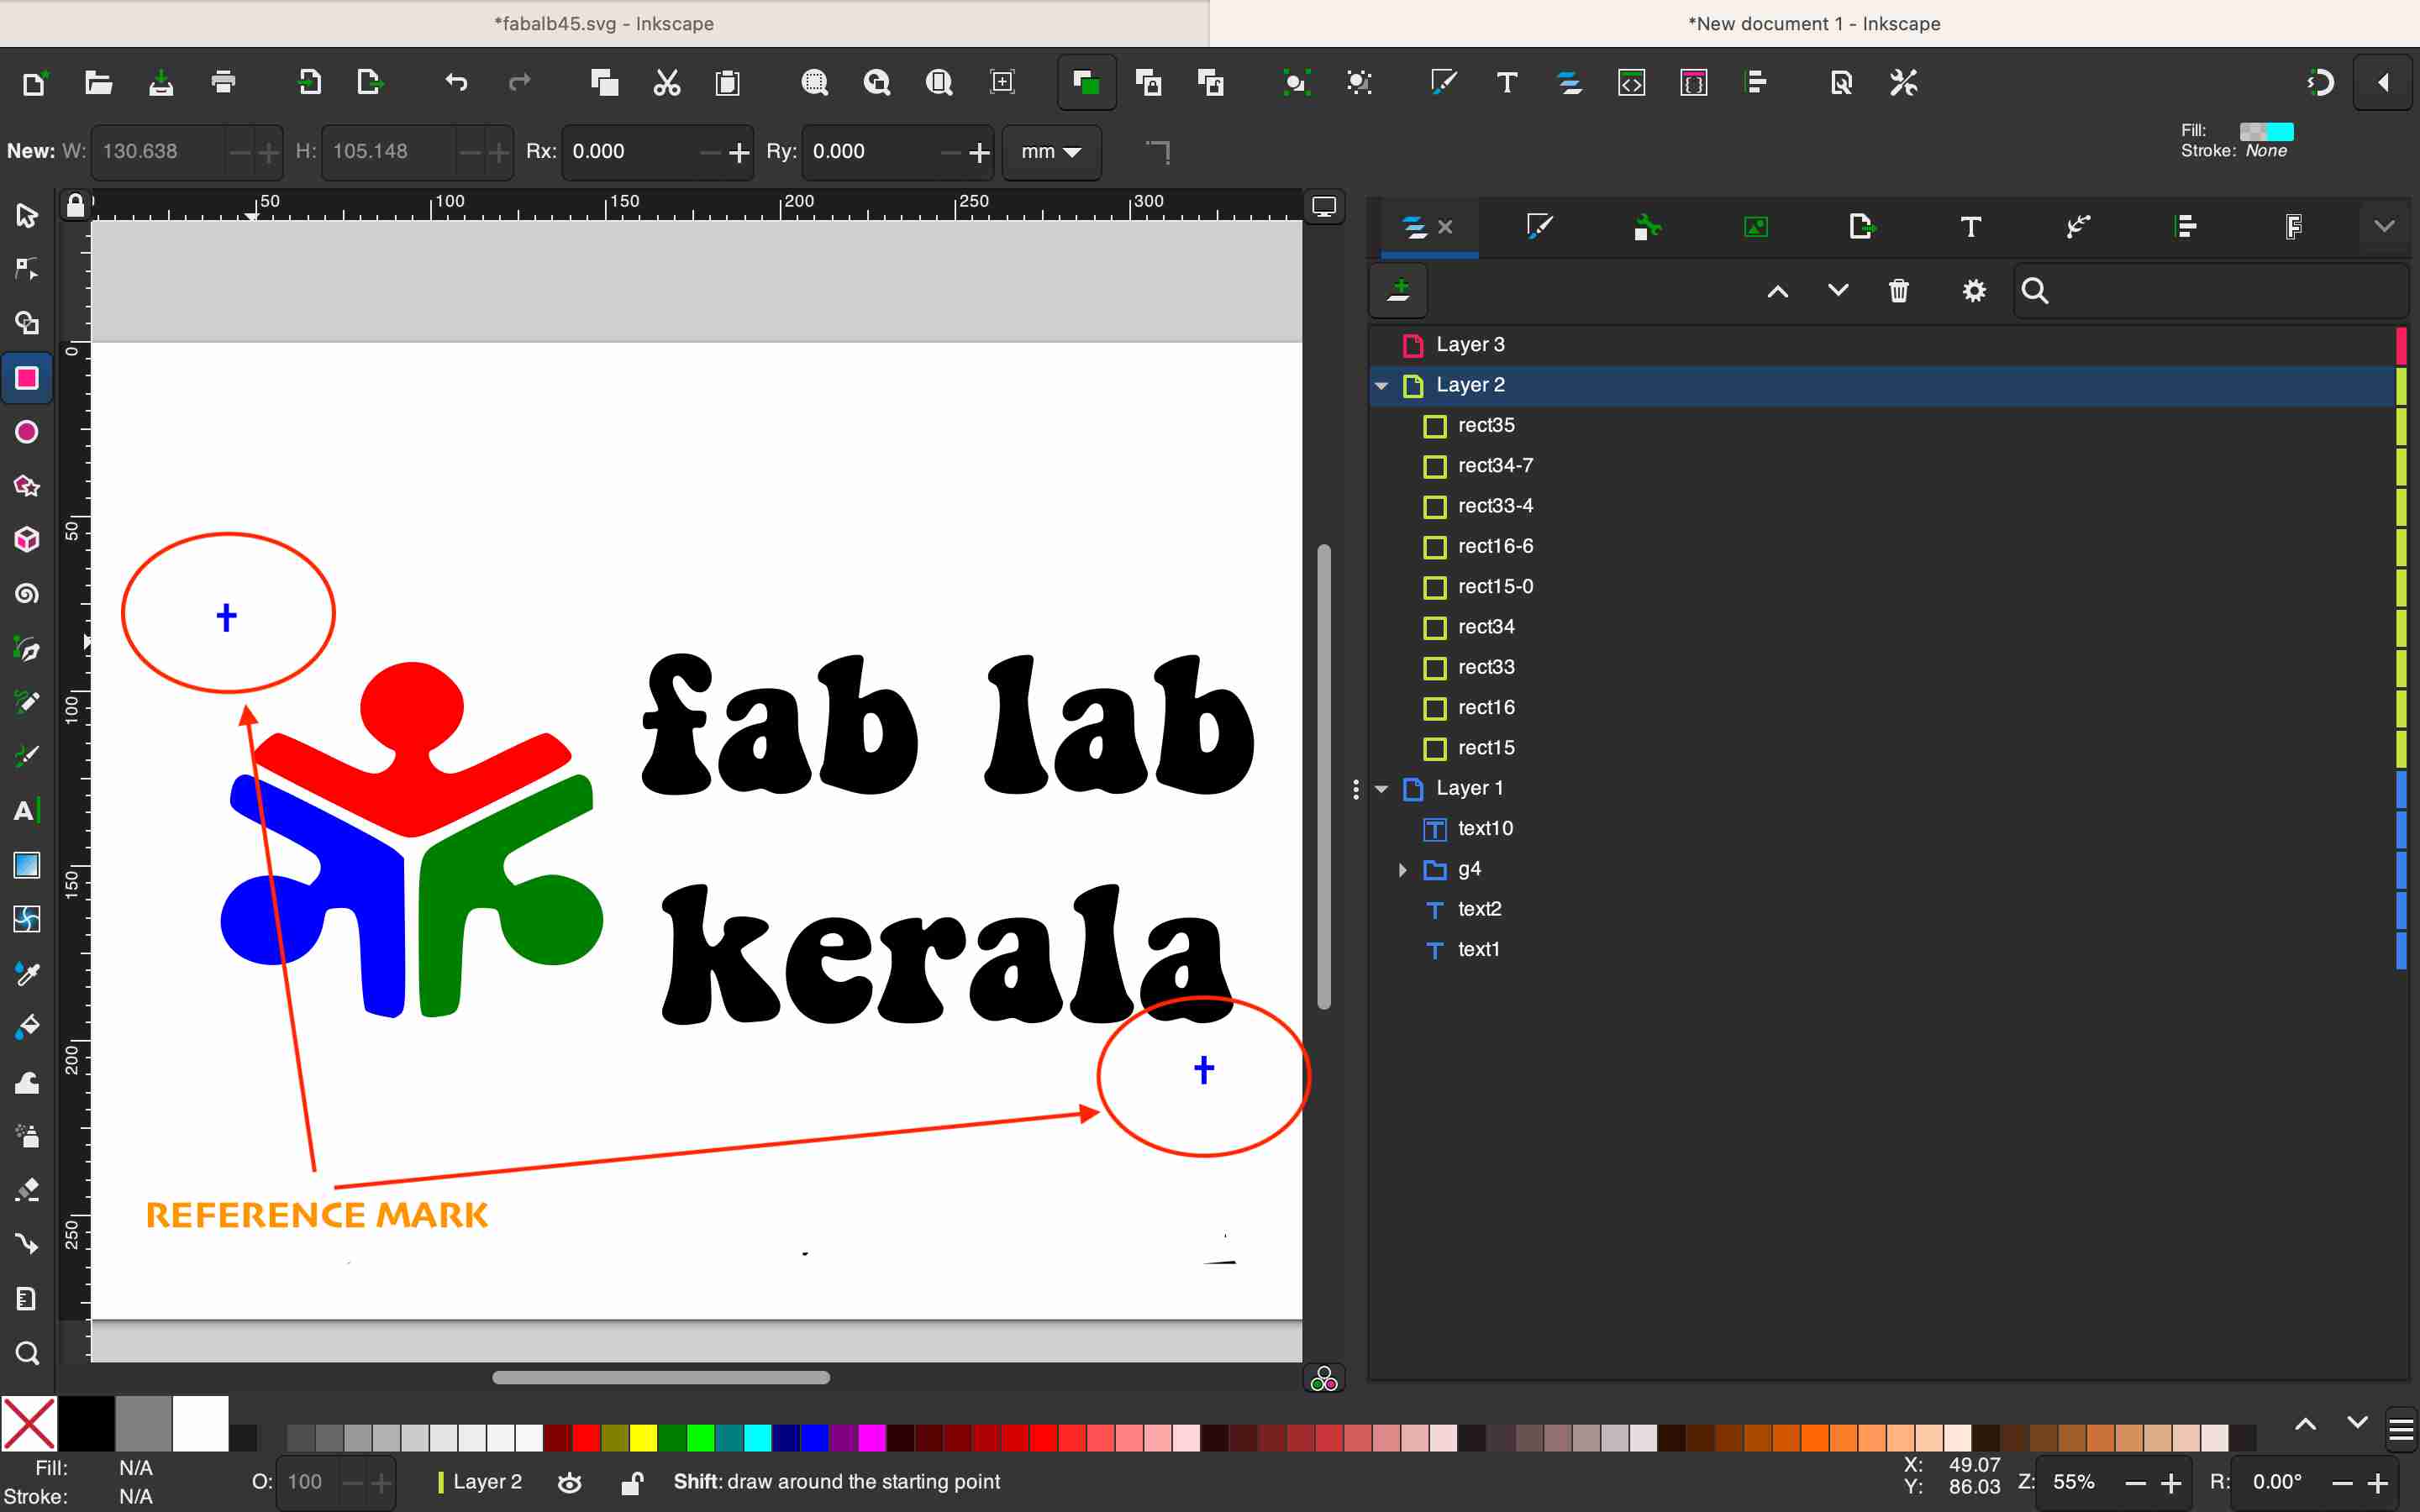Select the Tweak tool
Viewport: 2420px width, 1512px height.
[x=27, y=1082]
